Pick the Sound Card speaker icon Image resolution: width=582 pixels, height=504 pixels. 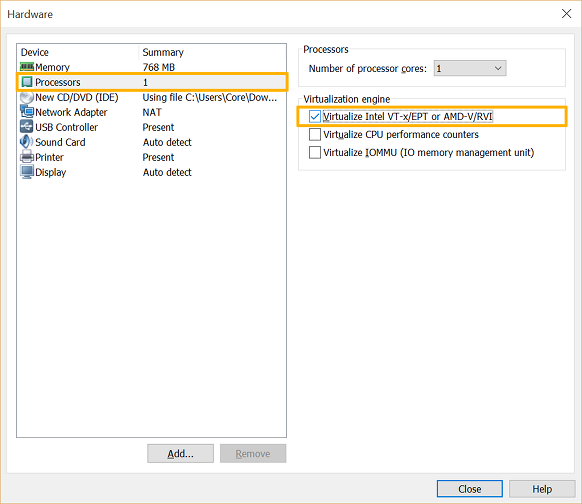(27, 142)
